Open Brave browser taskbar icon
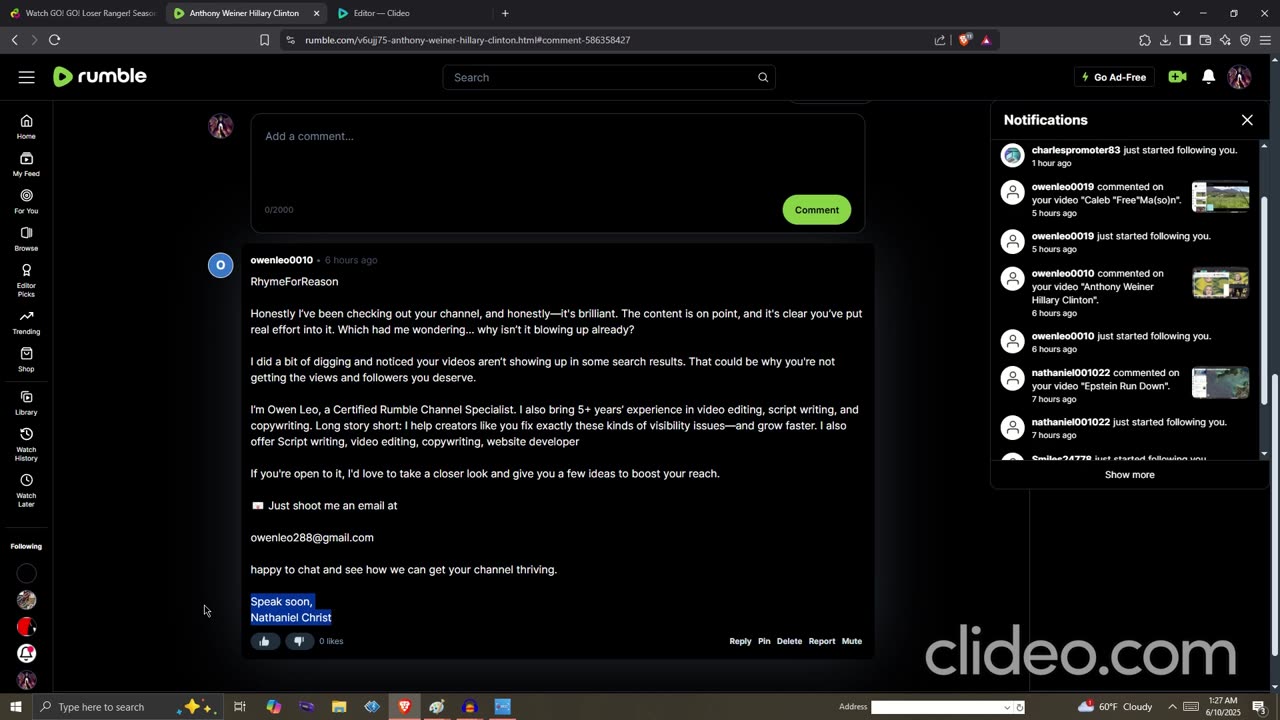This screenshot has height=720, width=1280. pyautogui.click(x=404, y=707)
